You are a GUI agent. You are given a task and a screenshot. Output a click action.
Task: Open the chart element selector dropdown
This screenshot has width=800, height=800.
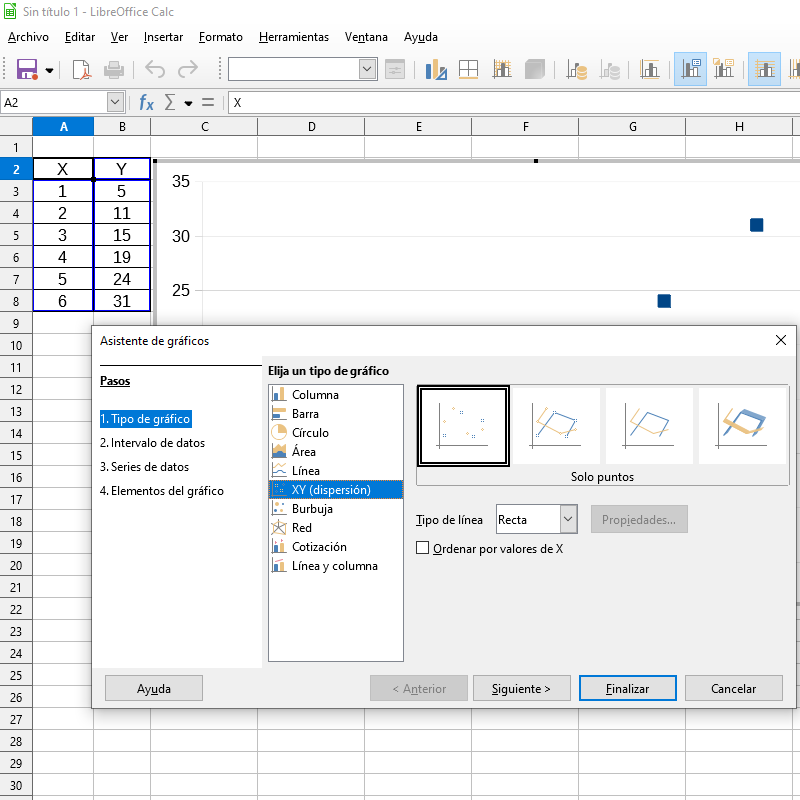tap(367, 69)
